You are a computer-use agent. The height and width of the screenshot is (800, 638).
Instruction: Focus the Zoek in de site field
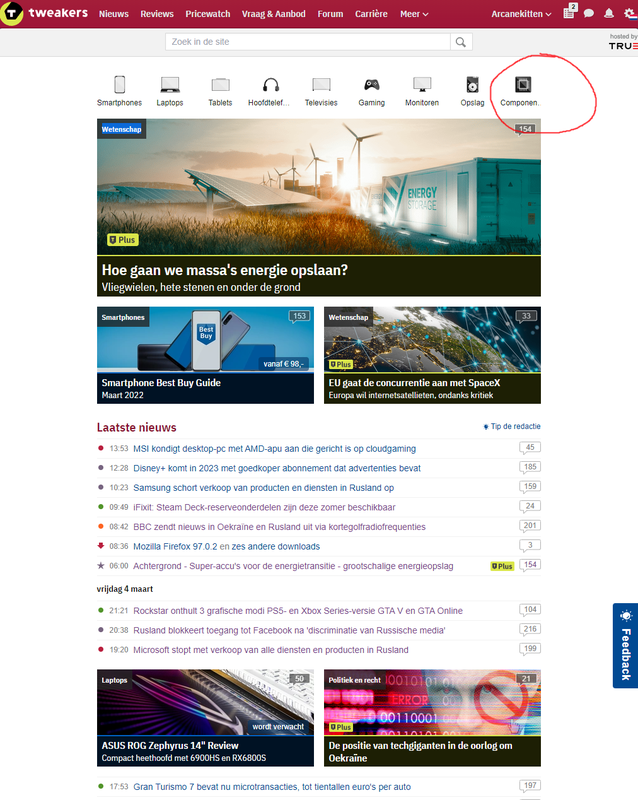tap(308, 42)
